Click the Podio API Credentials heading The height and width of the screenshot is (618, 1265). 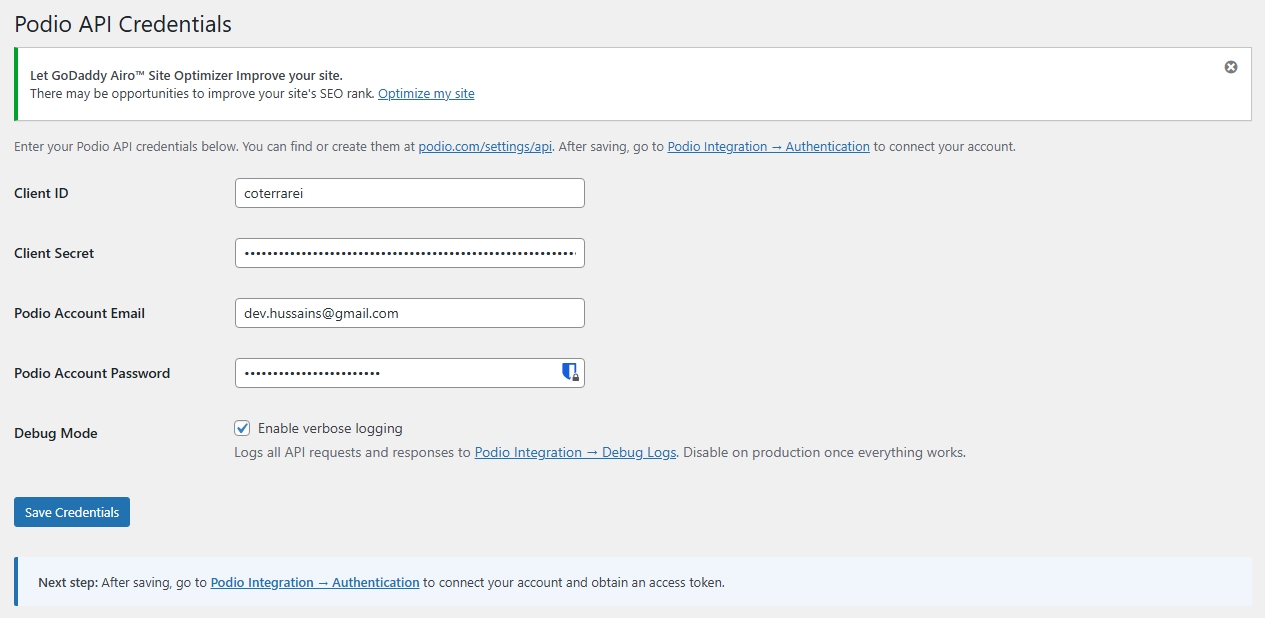(123, 24)
